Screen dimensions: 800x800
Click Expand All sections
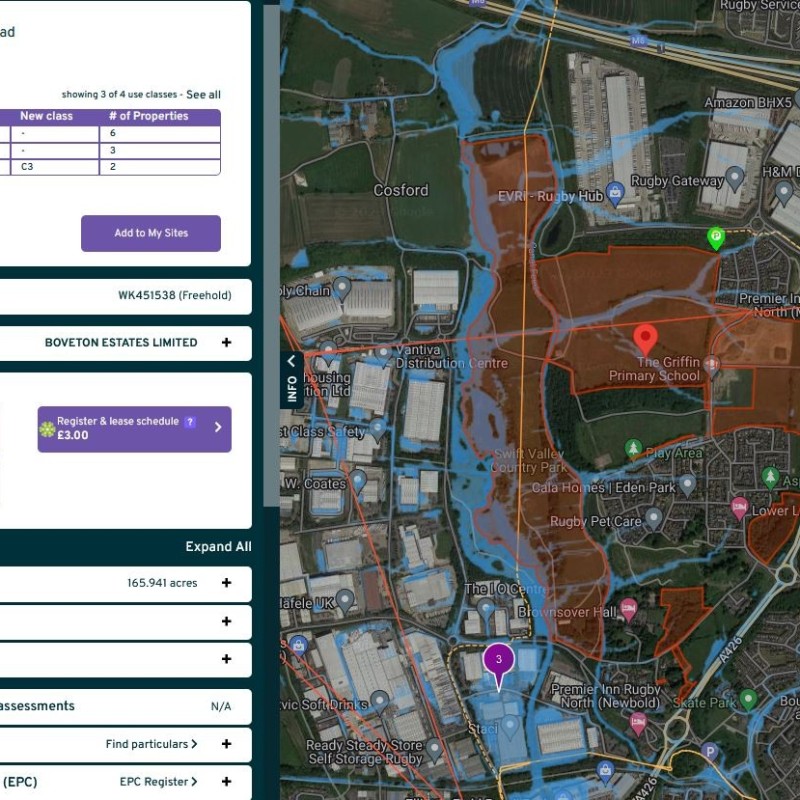218,547
